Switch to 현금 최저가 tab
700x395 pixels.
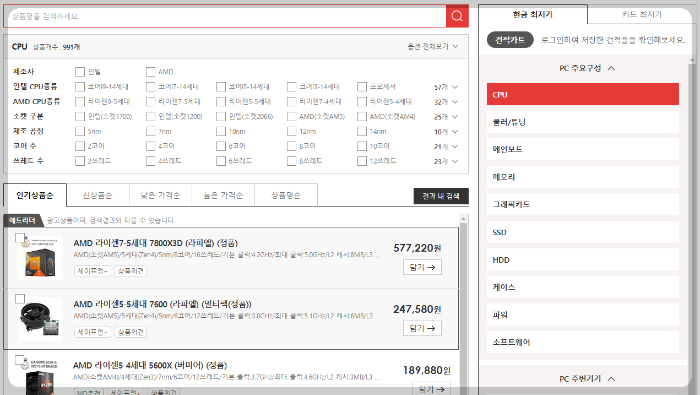(x=533, y=14)
